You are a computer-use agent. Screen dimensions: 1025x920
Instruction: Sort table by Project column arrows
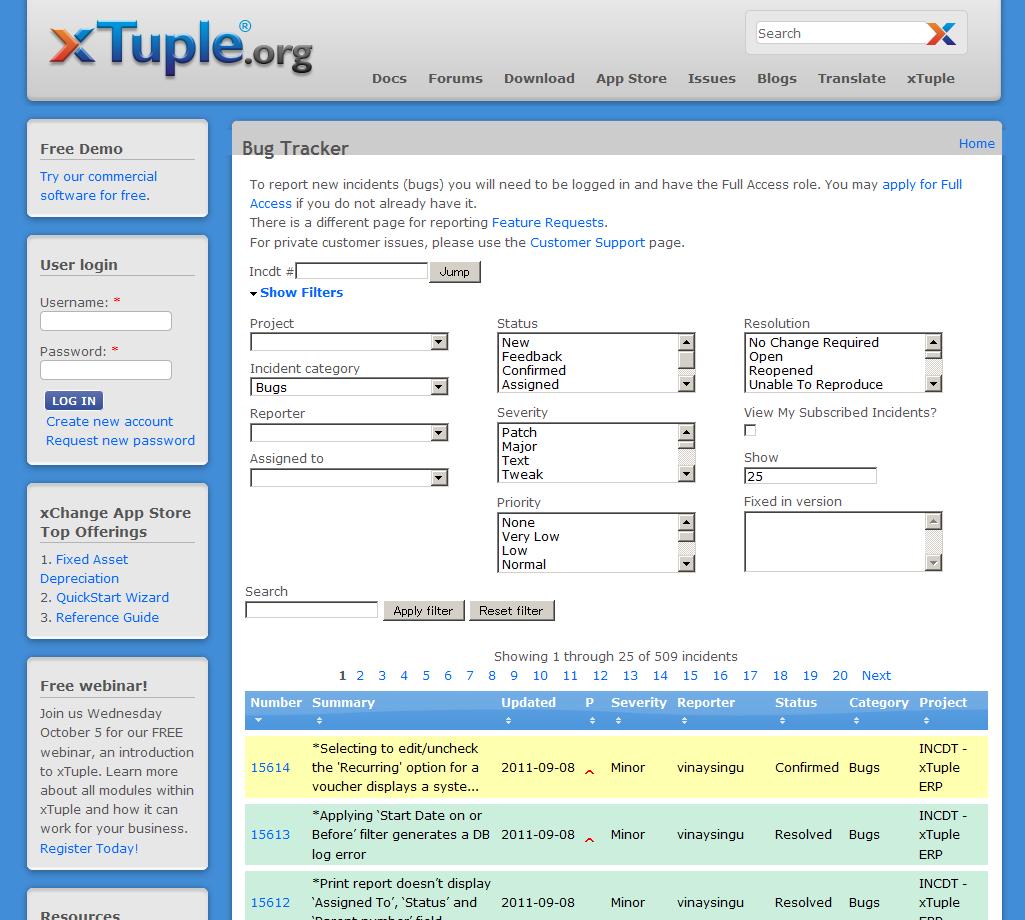pos(926,720)
